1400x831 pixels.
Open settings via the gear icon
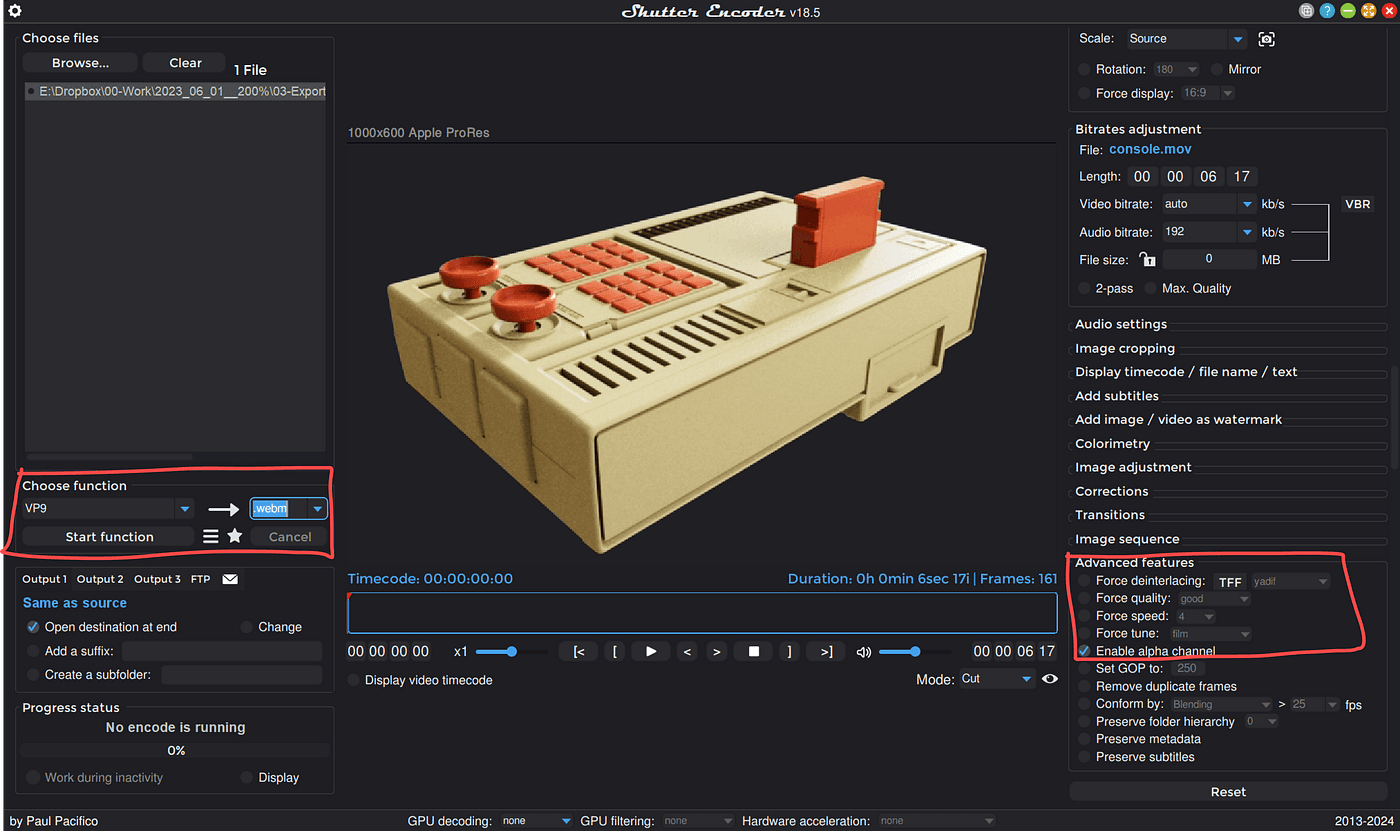click(x=14, y=11)
